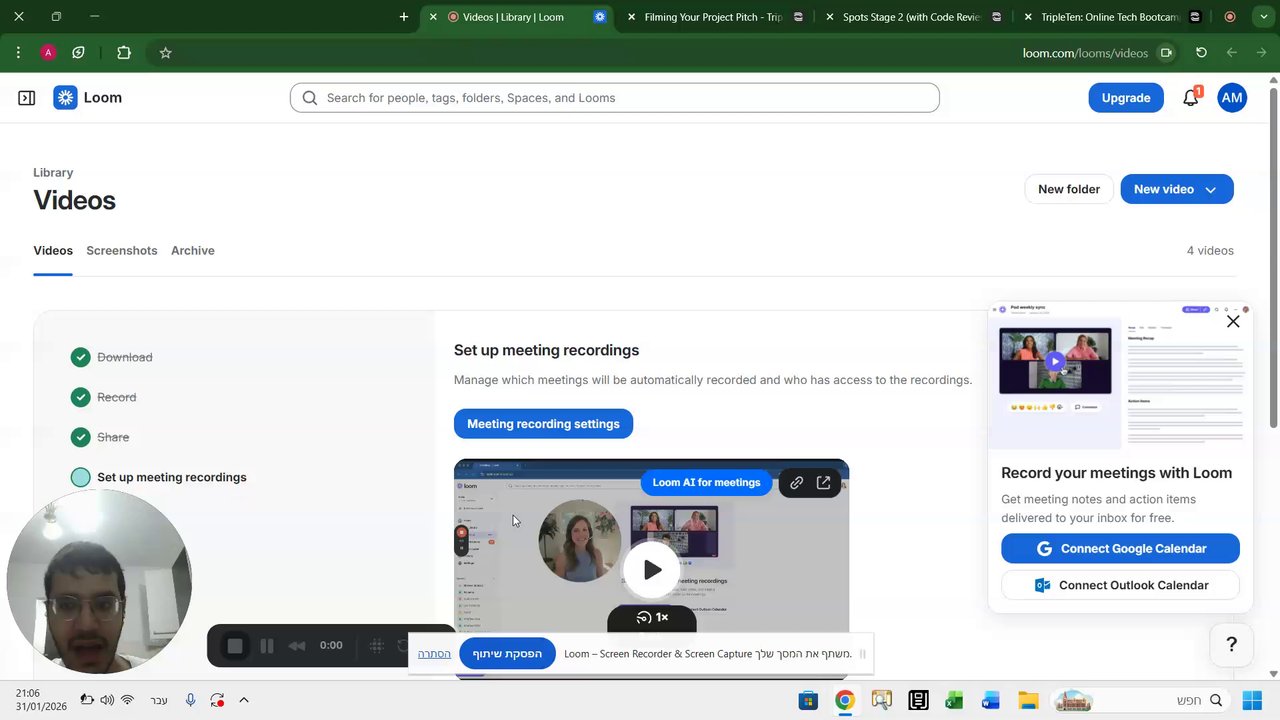Click the Loom AI for meetings badge

click(x=706, y=483)
